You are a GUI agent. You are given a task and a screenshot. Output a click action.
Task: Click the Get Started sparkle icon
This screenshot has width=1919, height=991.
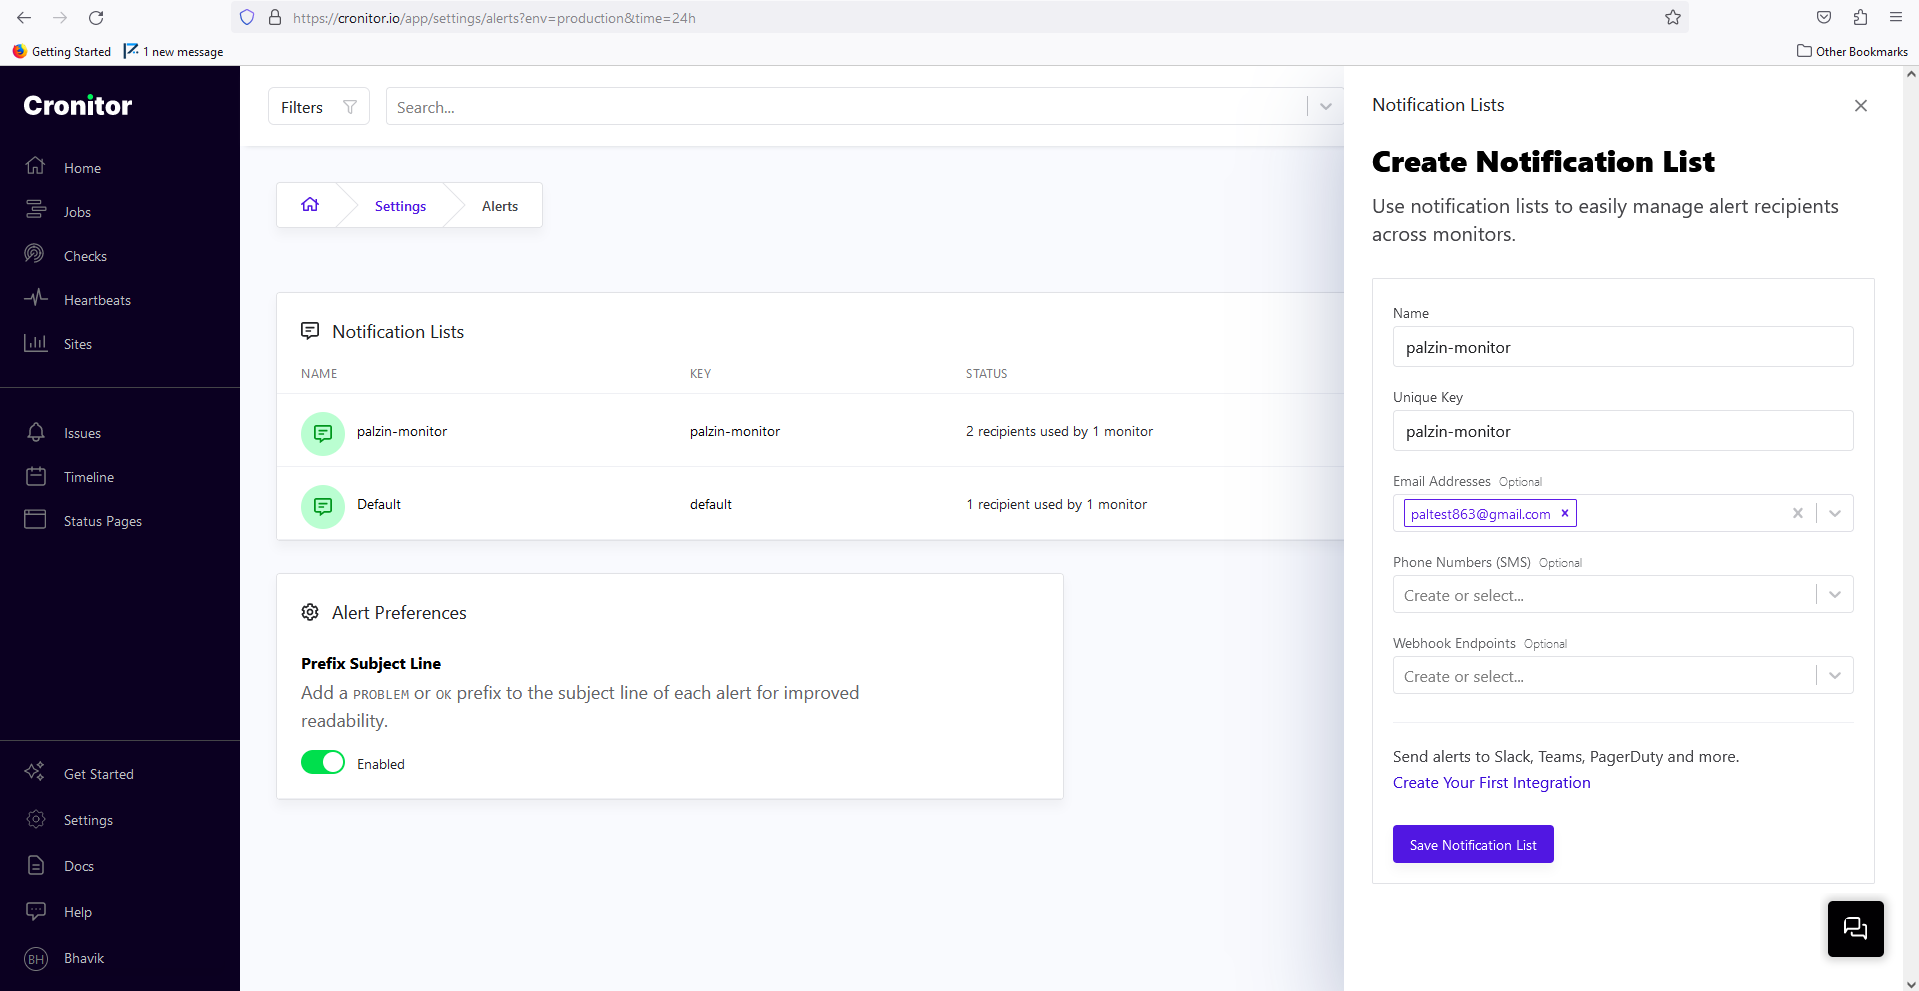pos(36,772)
